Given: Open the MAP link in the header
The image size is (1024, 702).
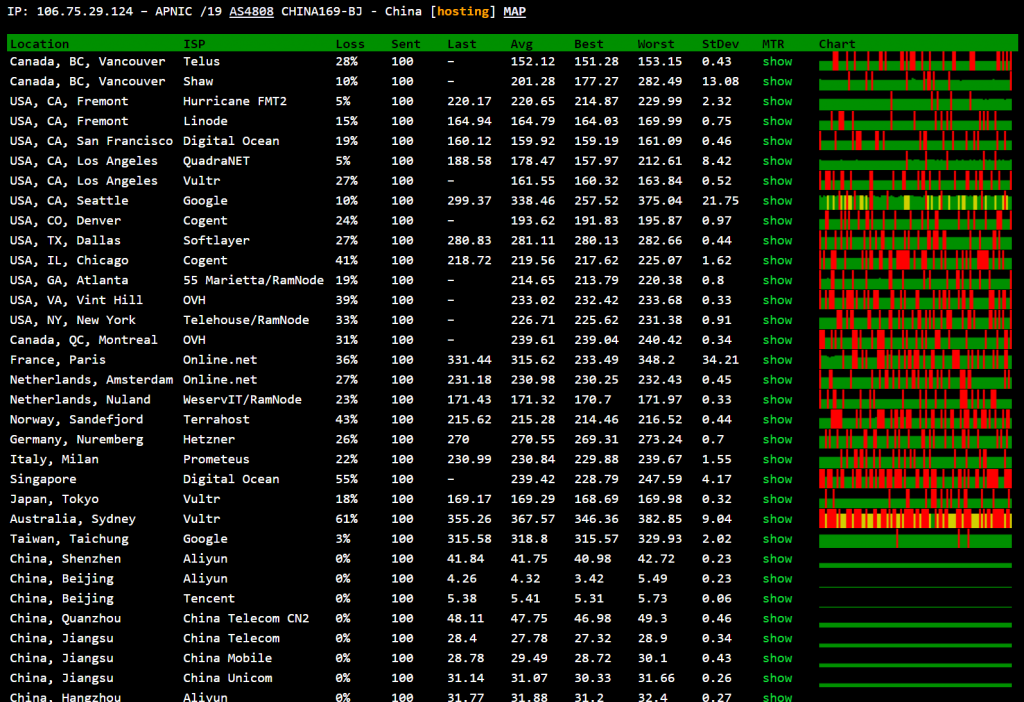Looking at the screenshot, I should (x=515, y=12).
